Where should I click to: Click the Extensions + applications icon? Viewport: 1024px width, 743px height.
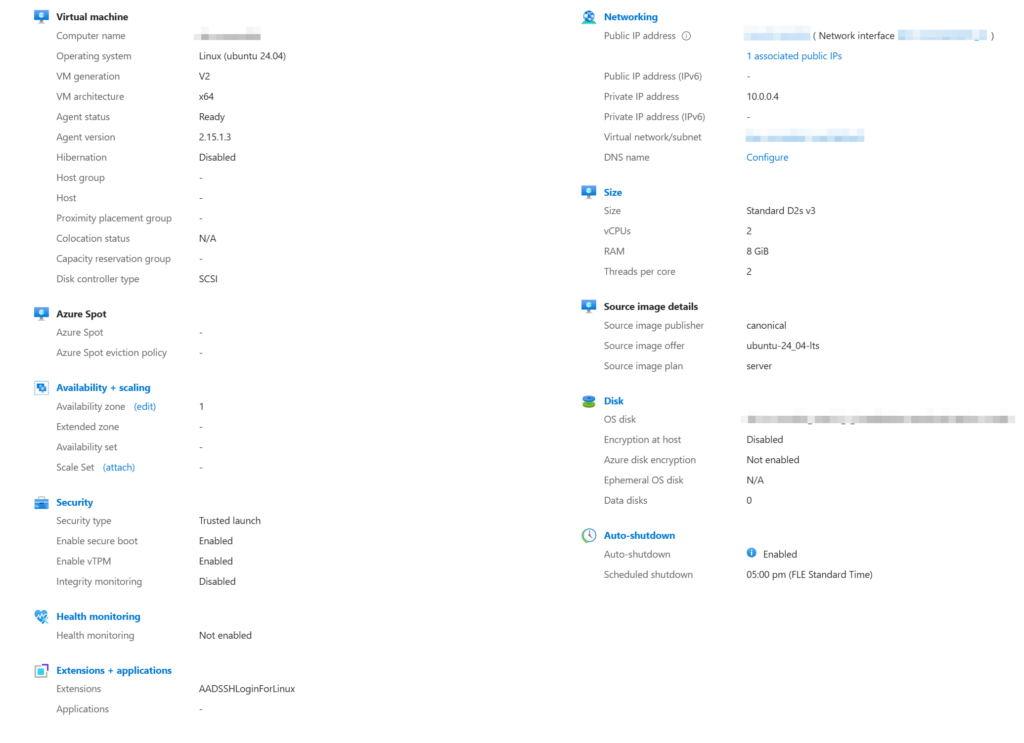pyautogui.click(x=41, y=669)
